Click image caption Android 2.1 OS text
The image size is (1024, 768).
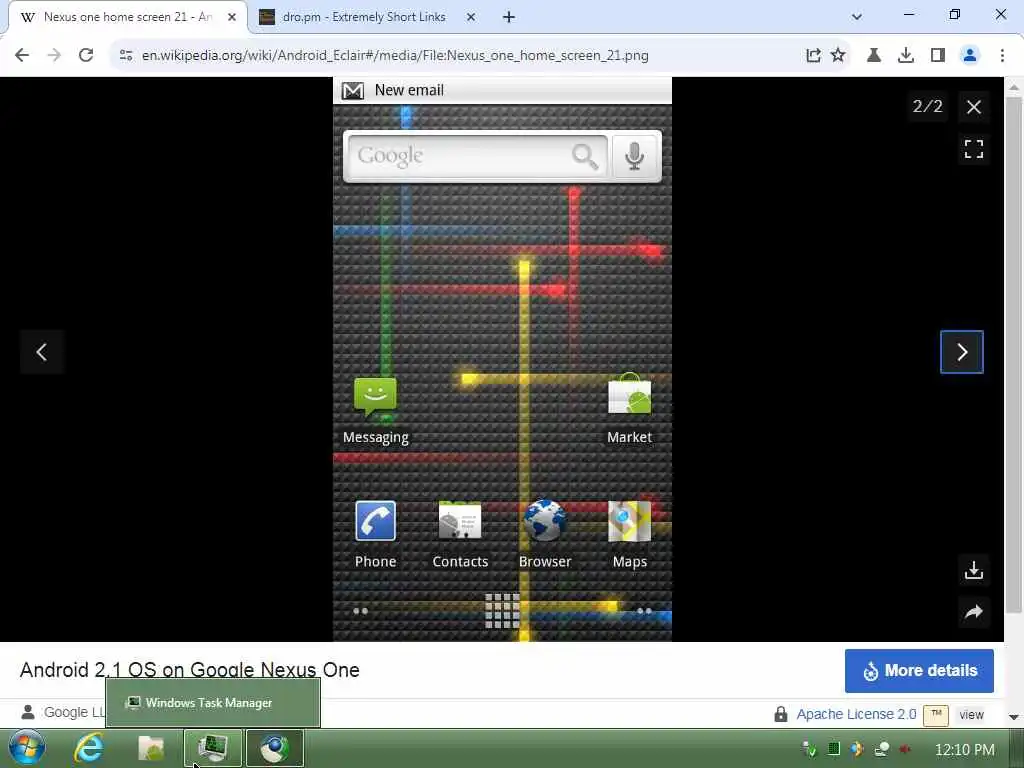coord(189,670)
